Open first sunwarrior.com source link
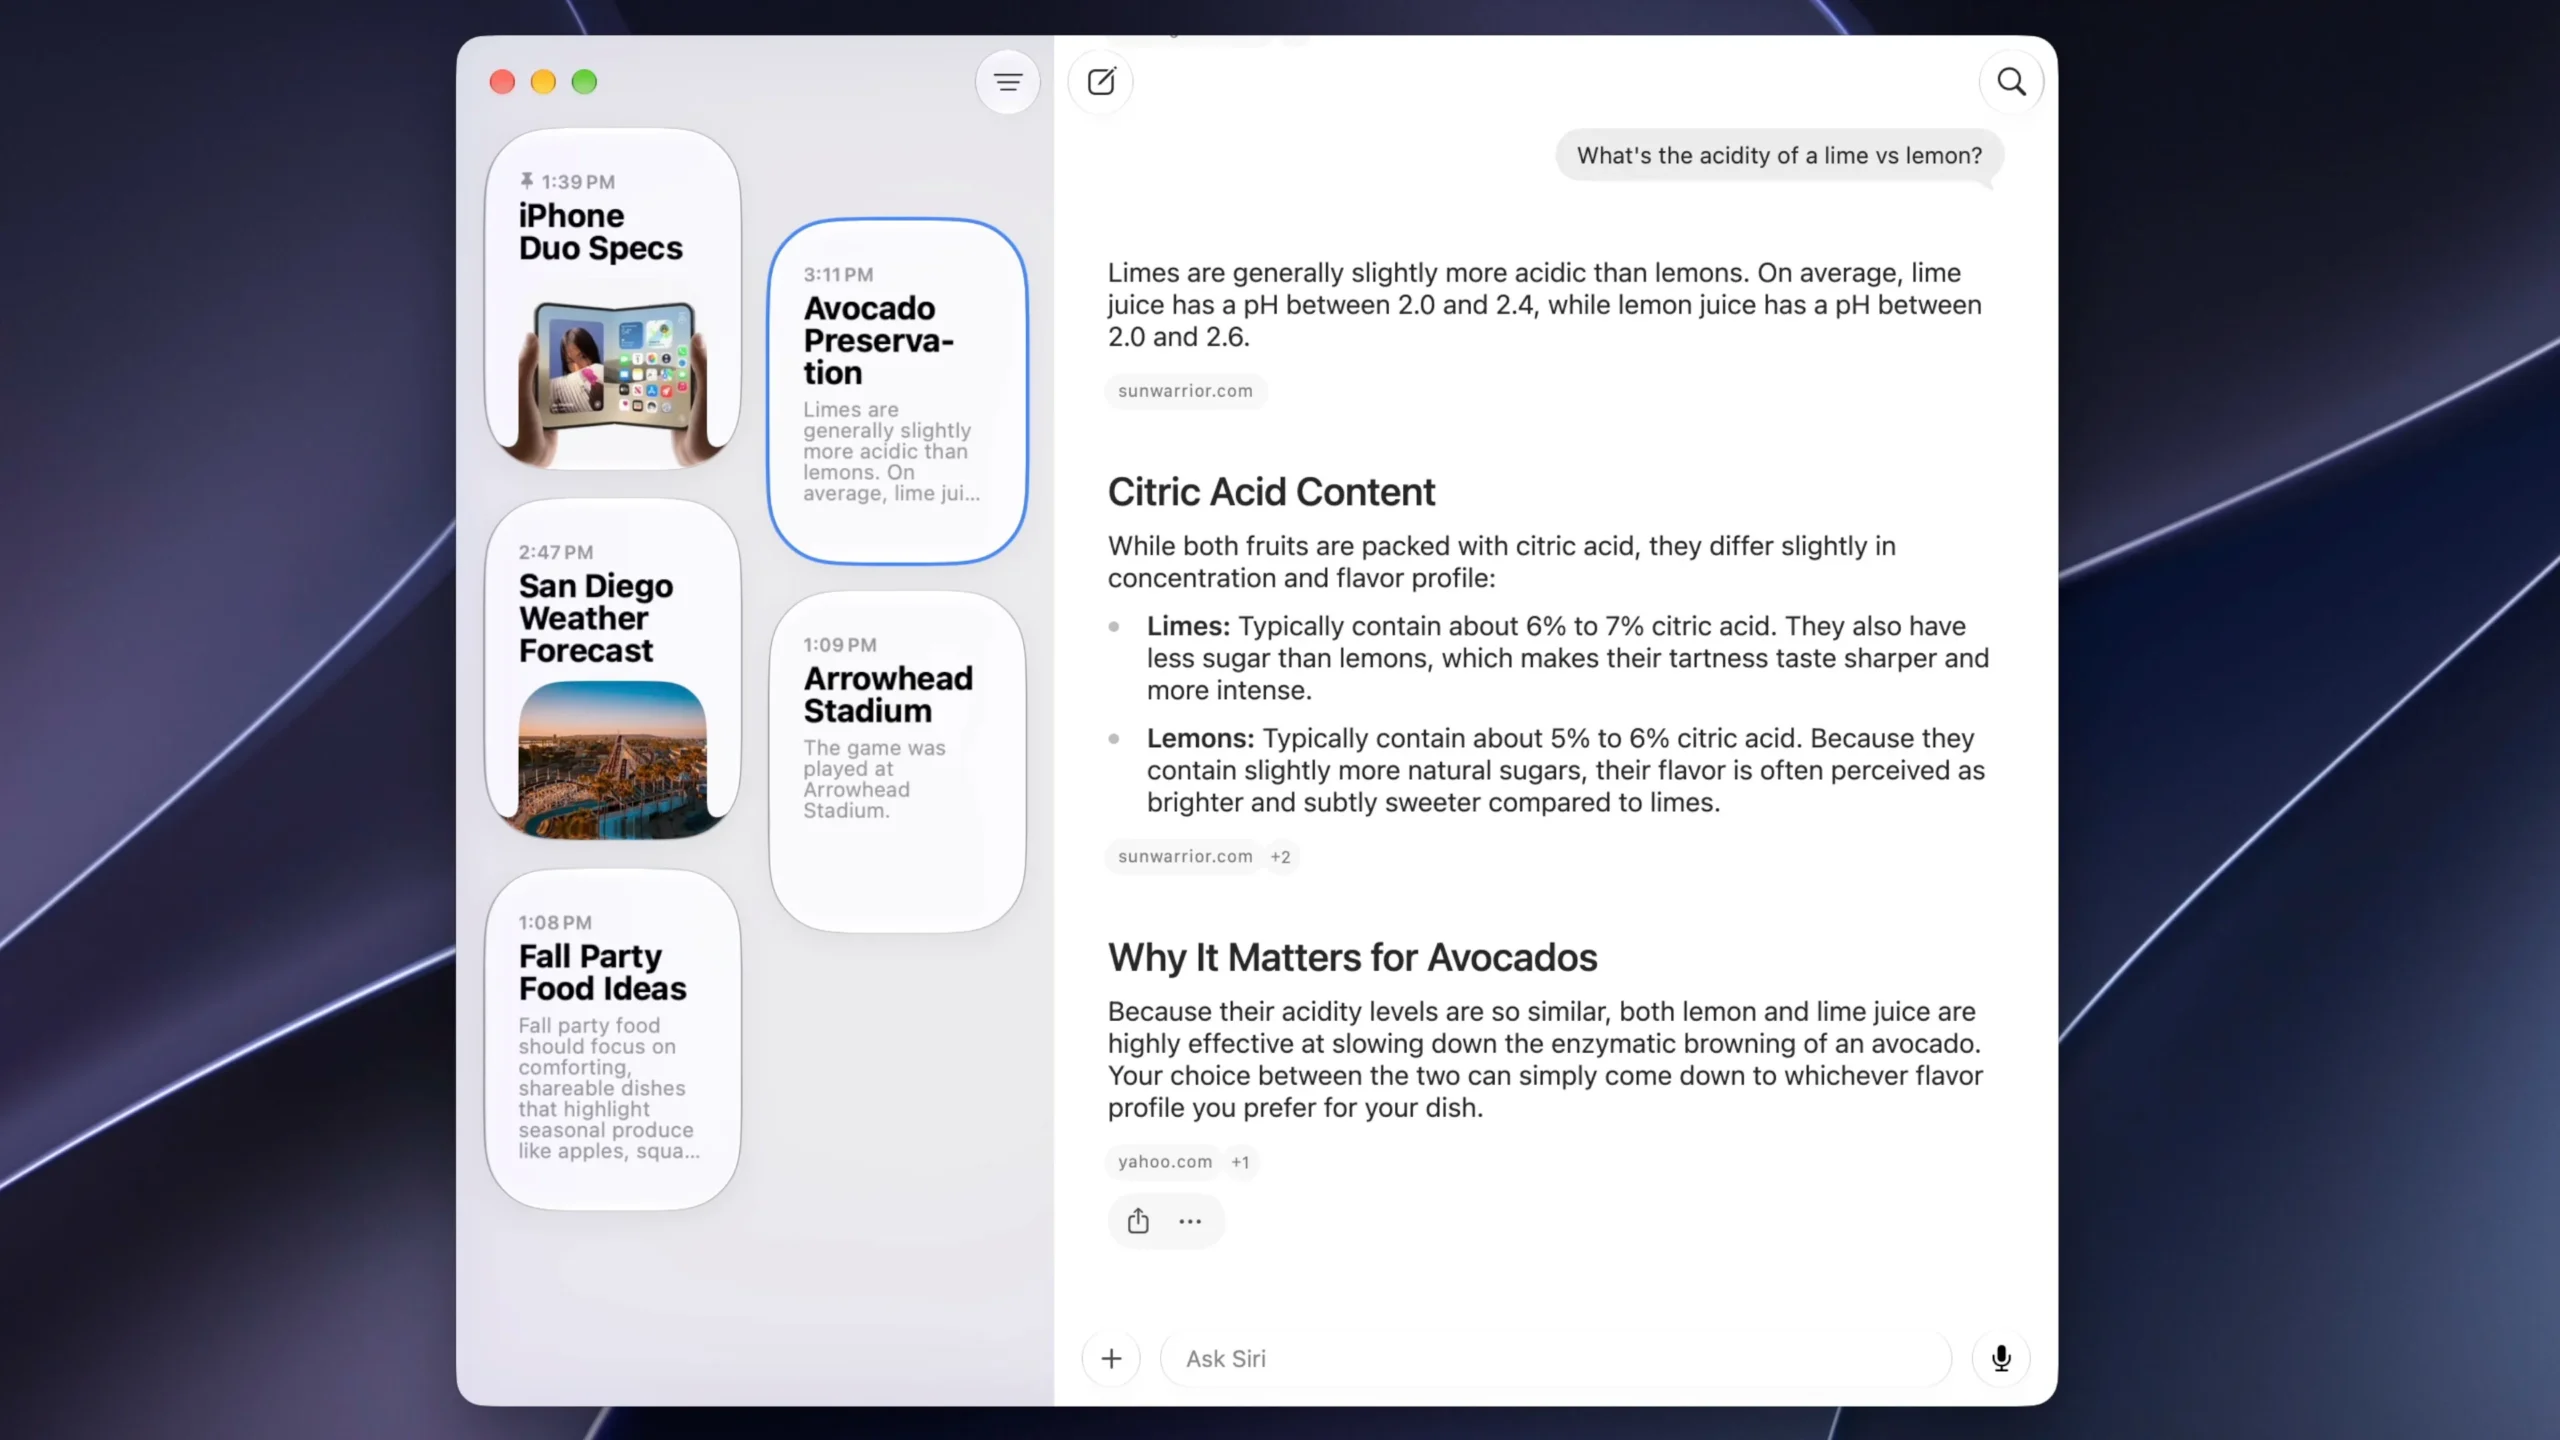This screenshot has height=1440, width=2560. point(1185,391)
